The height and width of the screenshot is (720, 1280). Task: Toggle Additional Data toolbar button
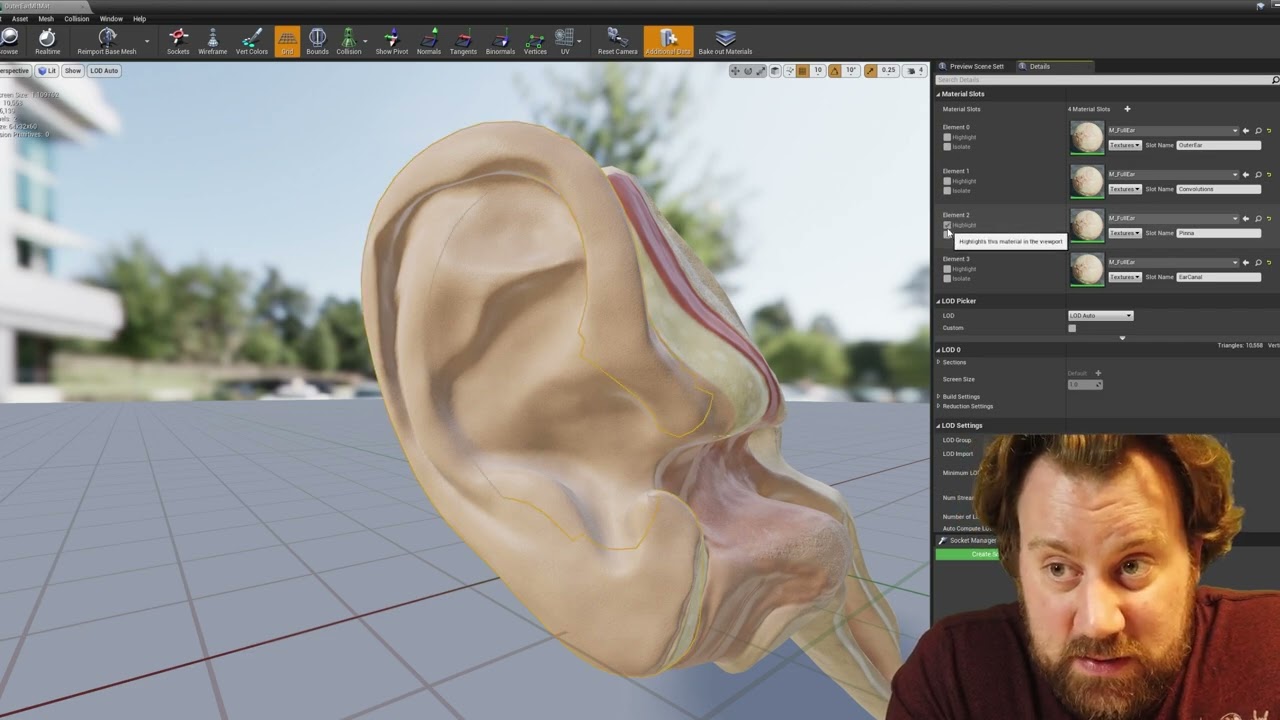pyautogui.click(x=668, y=39)
